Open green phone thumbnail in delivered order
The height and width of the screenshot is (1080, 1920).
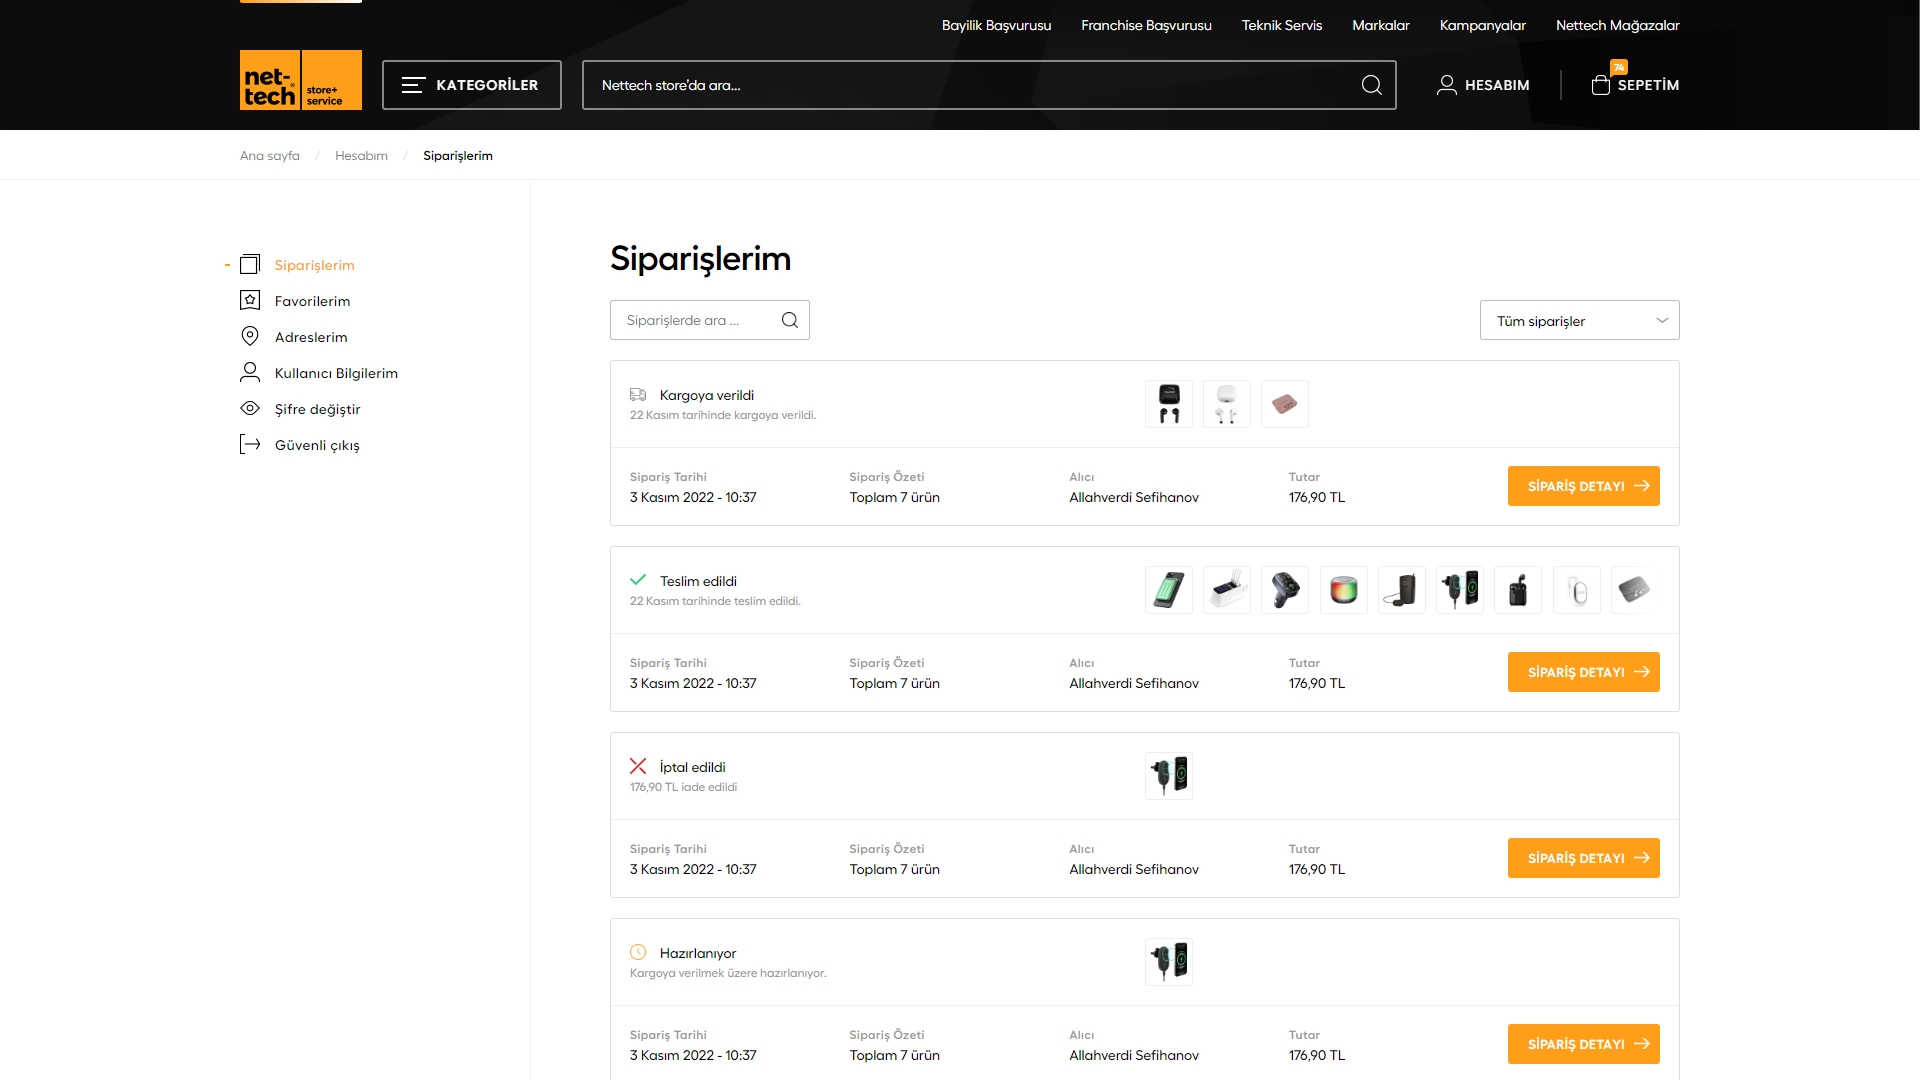point(1169,590)
